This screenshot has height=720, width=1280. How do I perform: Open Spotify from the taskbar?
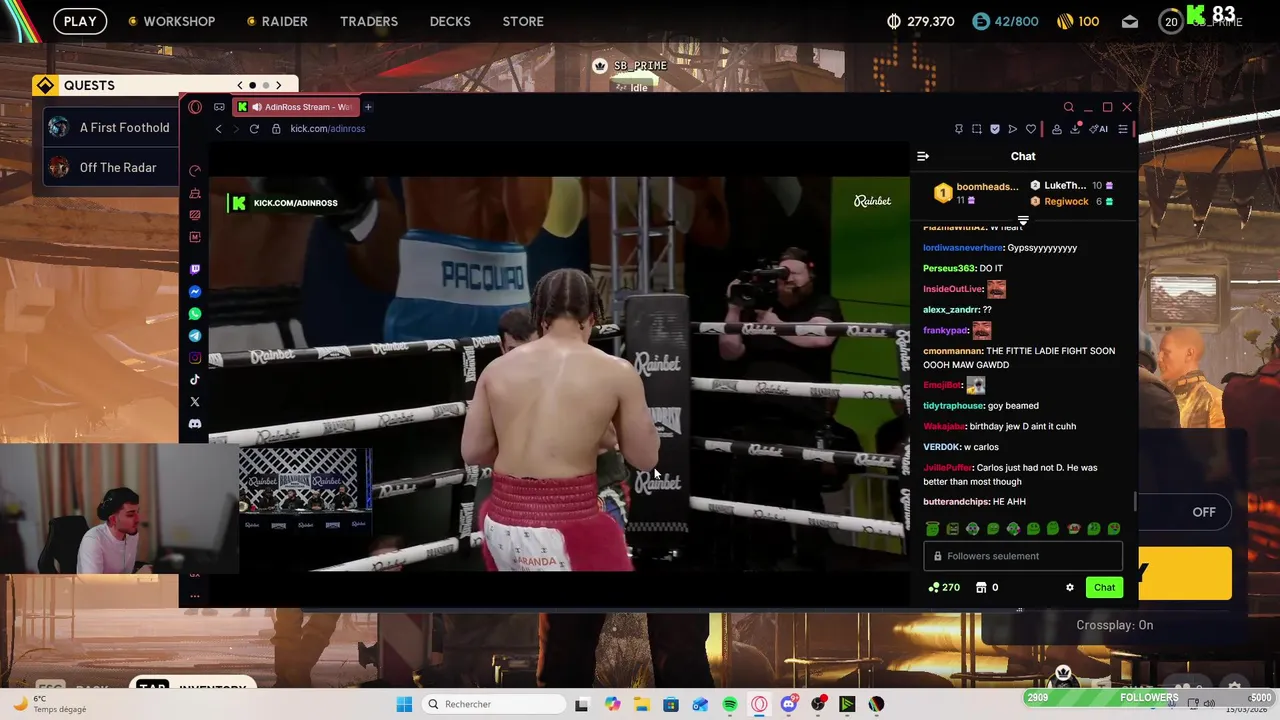click(730, 704)
